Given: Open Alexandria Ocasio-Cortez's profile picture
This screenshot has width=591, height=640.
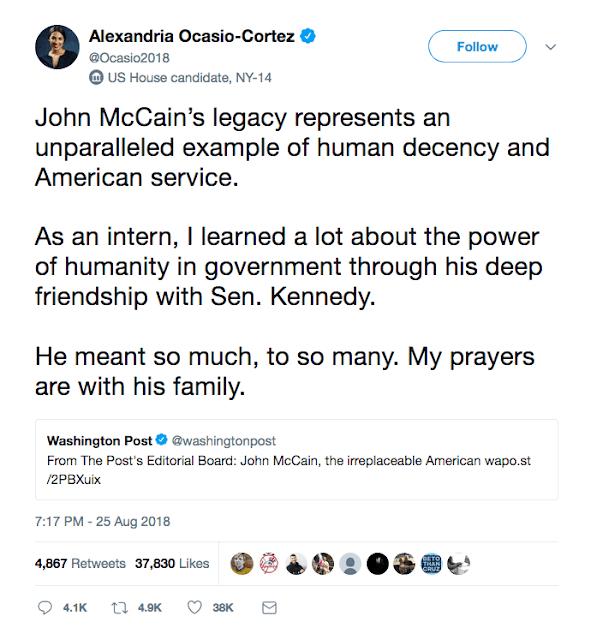Looking at the screenshot, I should coord(57,47).
